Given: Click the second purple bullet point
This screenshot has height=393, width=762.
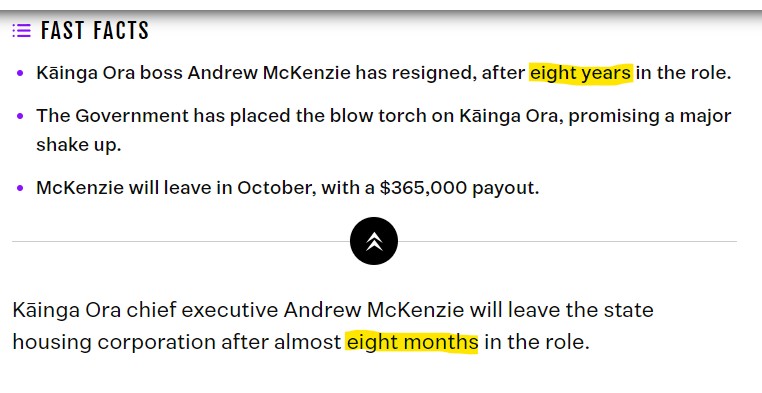Looking at the screenshot, I should (x=20, y=116).
